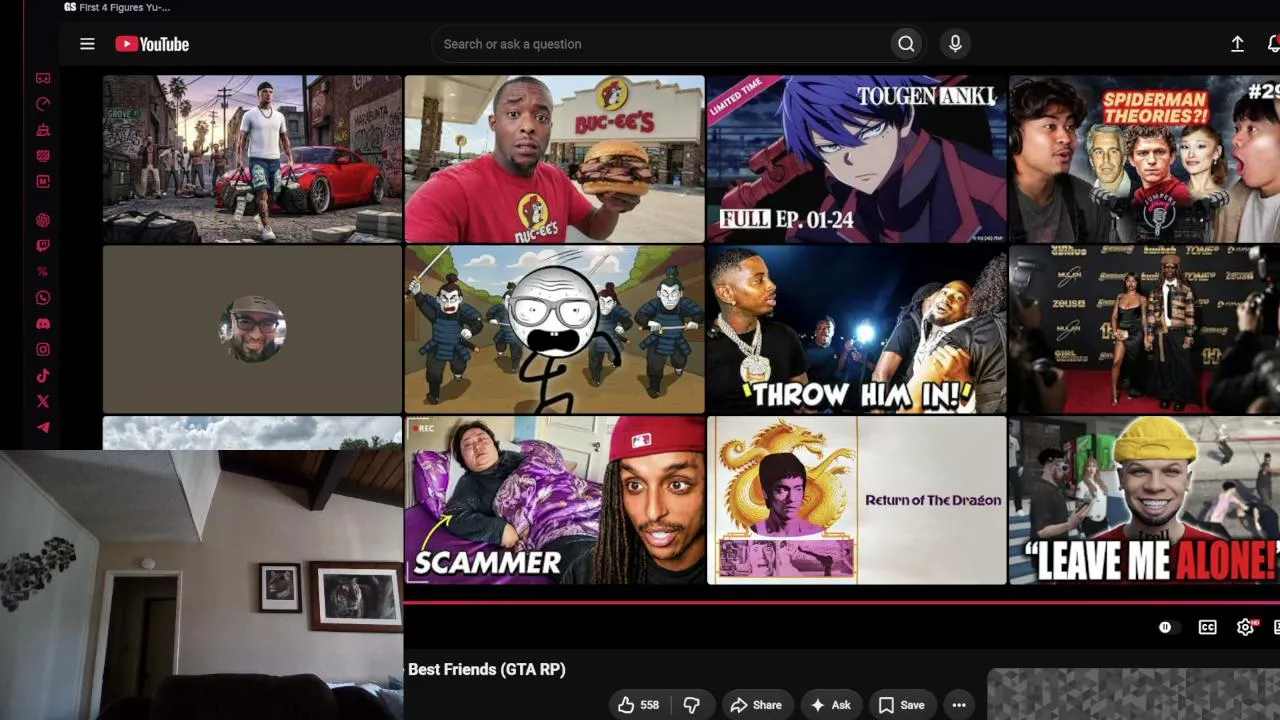
Task: Open ChatGPT from the sidebar
Action: (x=43, y=220)
